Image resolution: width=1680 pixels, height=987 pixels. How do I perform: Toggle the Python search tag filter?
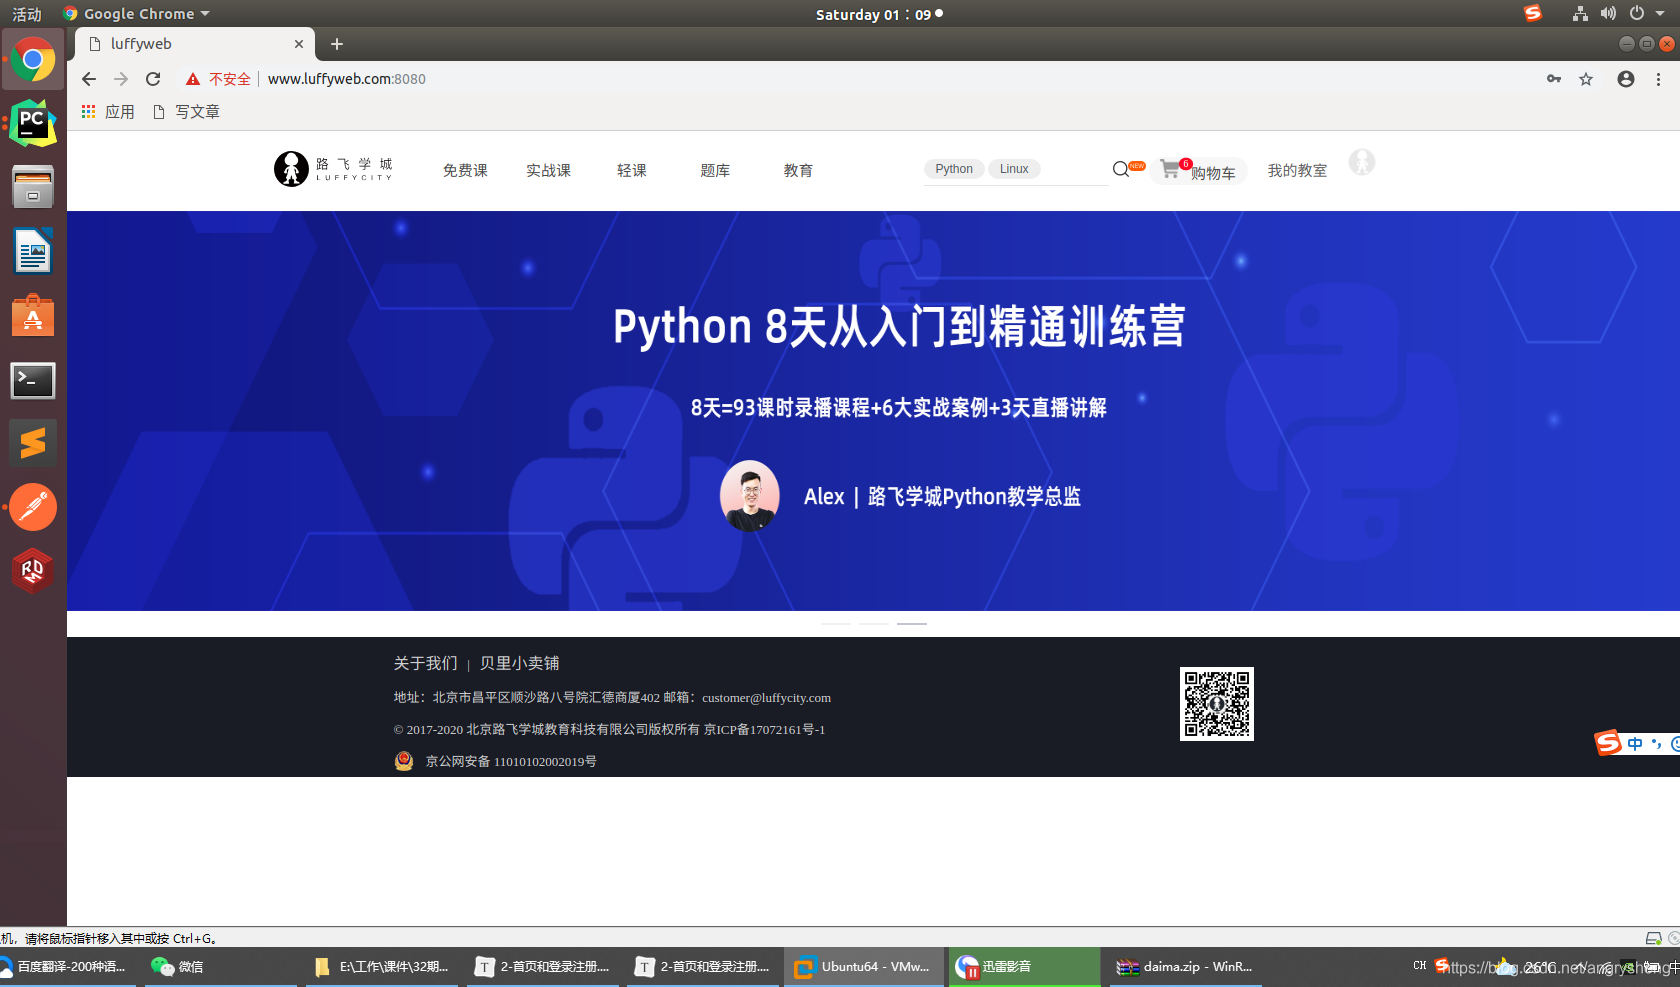[x=953, y=169]
